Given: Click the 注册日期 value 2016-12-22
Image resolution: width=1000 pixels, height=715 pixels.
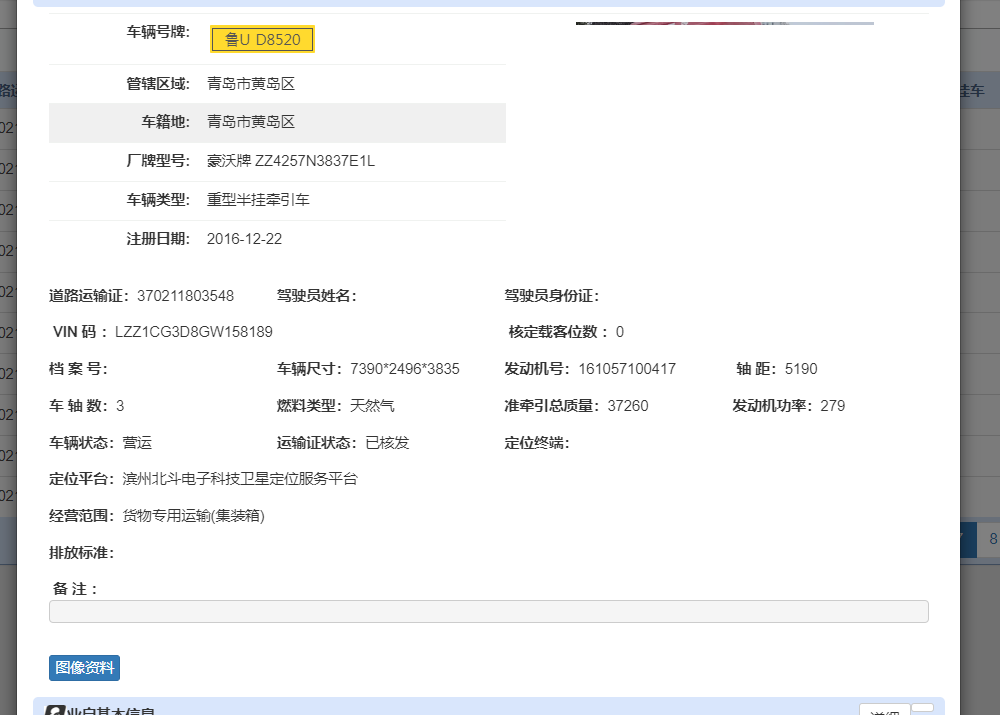Looking at the screenshot, I should [244, 239].
